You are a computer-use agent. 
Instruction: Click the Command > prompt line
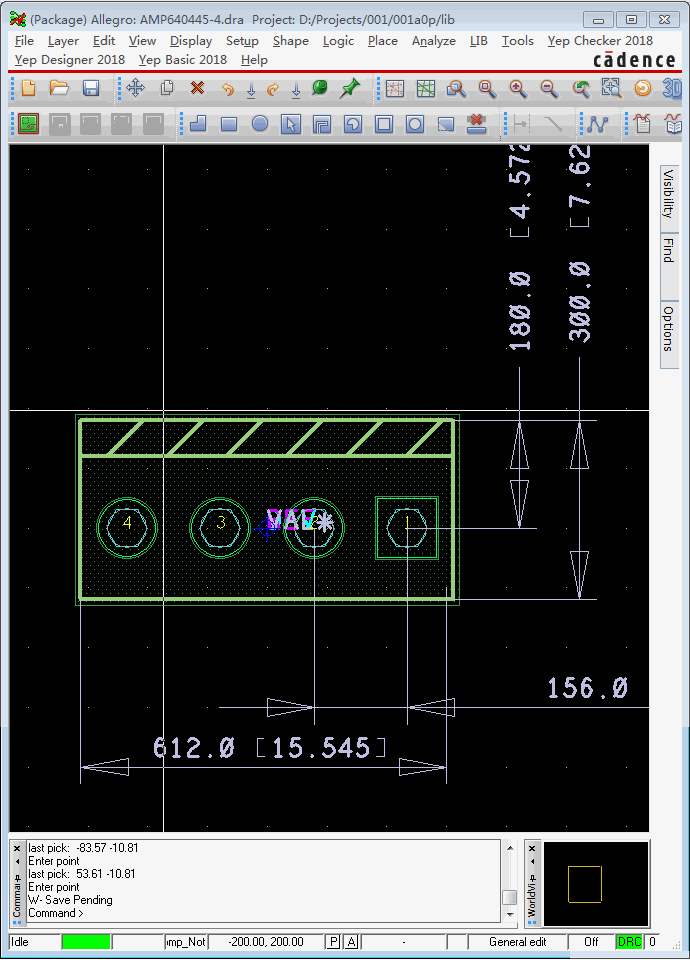click(56, 913)
